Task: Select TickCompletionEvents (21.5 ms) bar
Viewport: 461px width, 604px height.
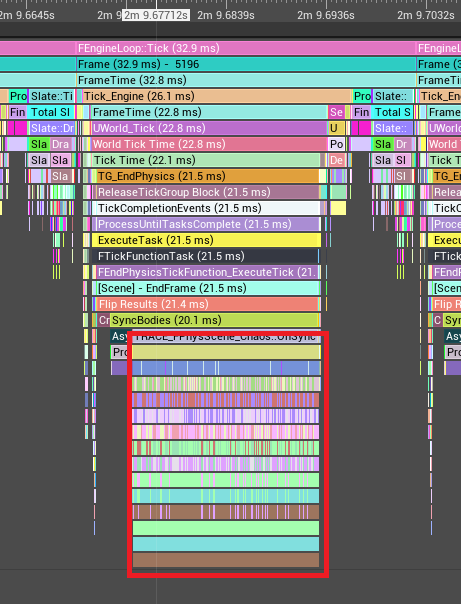Action: point(206,208)
